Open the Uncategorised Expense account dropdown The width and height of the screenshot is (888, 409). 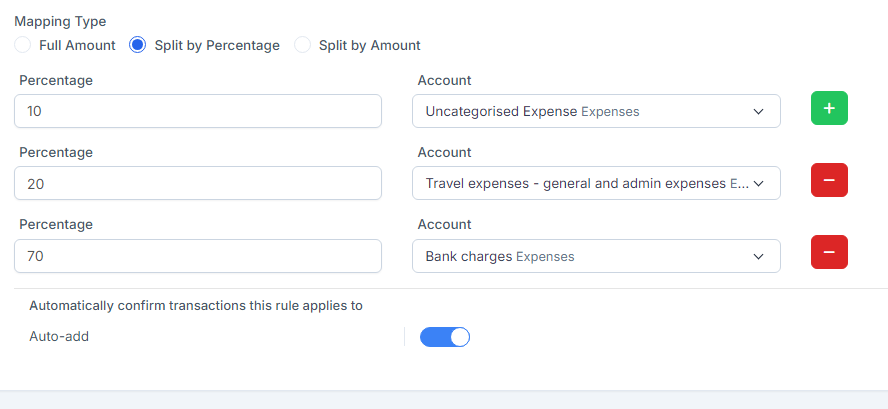[x=596, y=112]
